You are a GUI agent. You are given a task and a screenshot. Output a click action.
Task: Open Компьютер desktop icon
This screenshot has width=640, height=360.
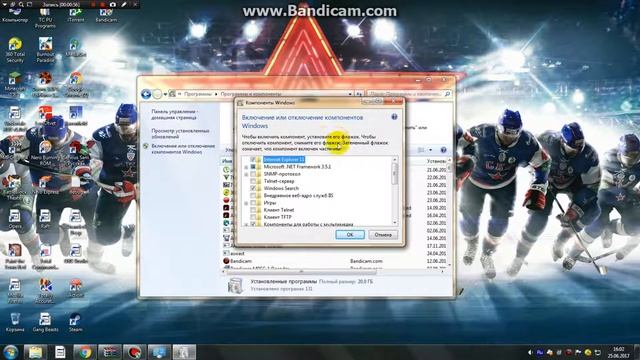(x=15, y=15)
